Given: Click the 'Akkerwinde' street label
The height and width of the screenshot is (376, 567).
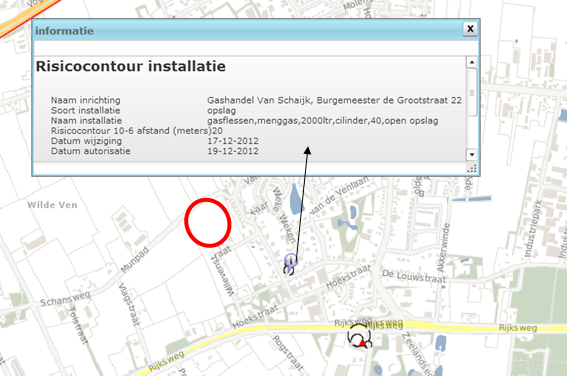Looking at the screenshot, I should pyautogui.click(x=443, y=248).
